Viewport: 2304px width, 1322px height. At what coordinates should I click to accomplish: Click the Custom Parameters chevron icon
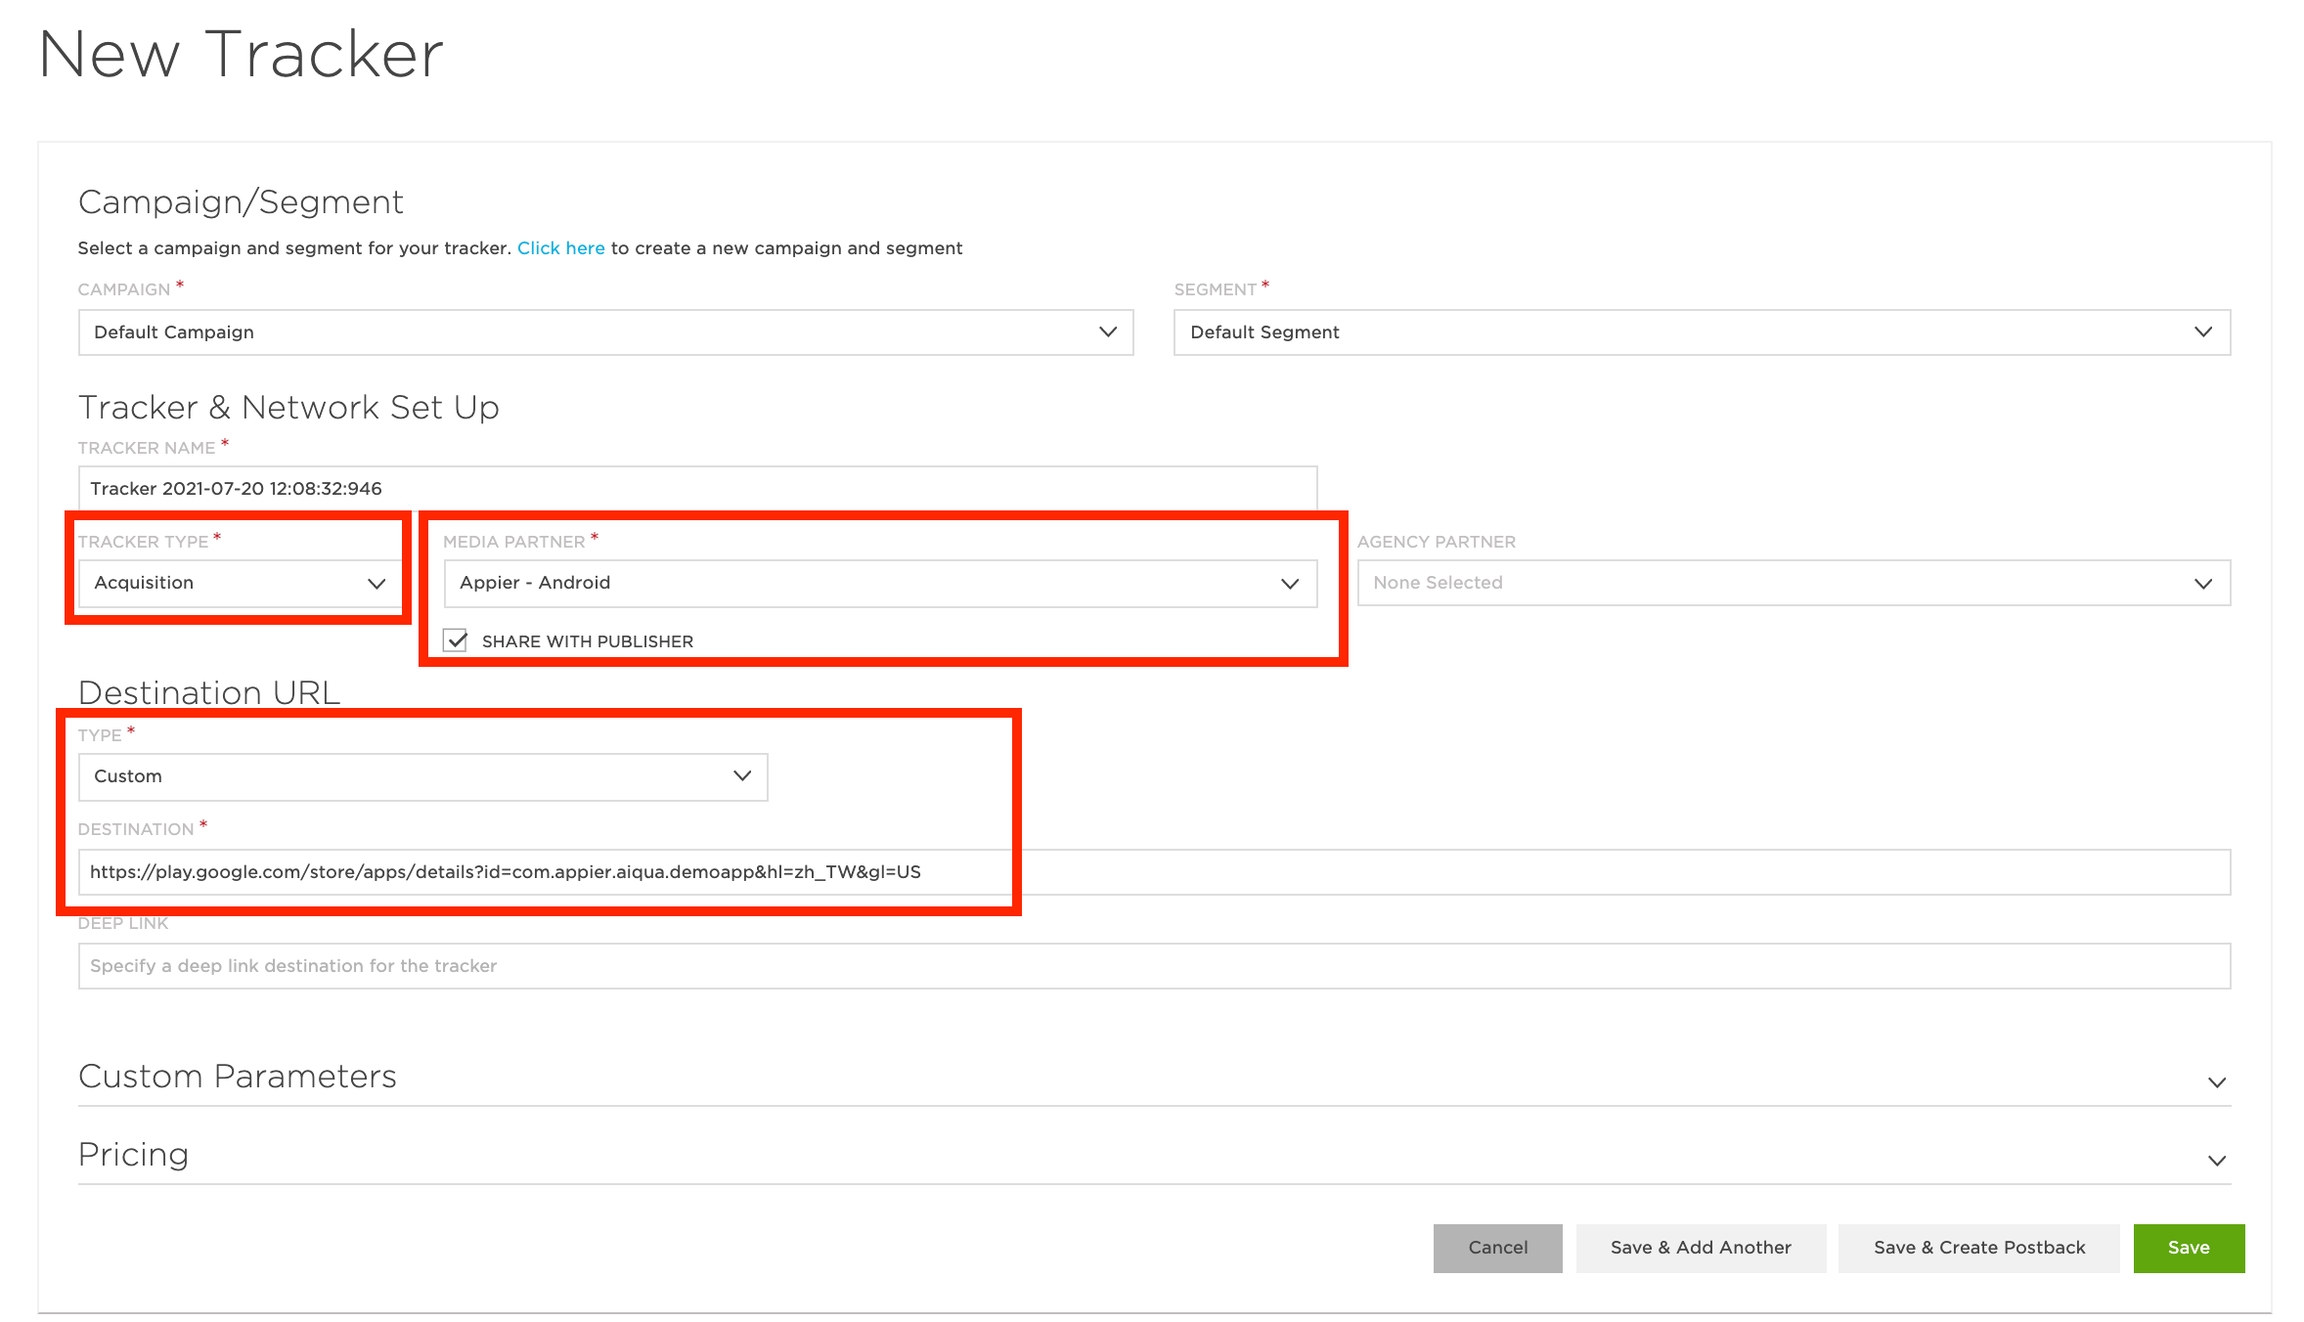coord(2216,1083)
